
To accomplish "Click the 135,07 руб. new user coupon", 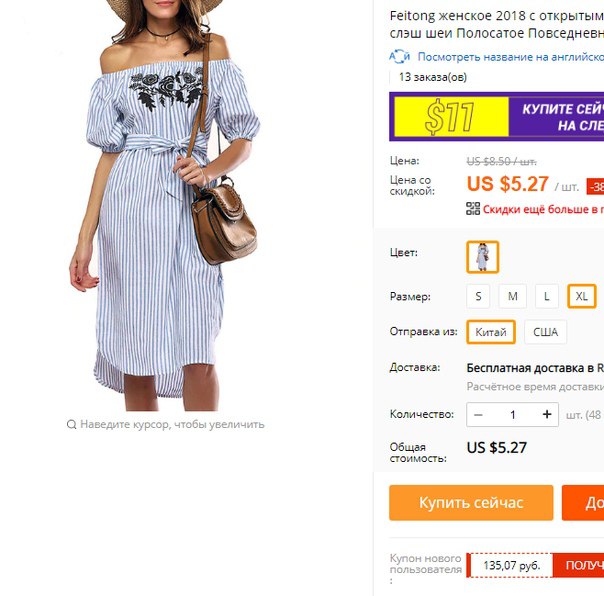I will [x=511, y=565].
